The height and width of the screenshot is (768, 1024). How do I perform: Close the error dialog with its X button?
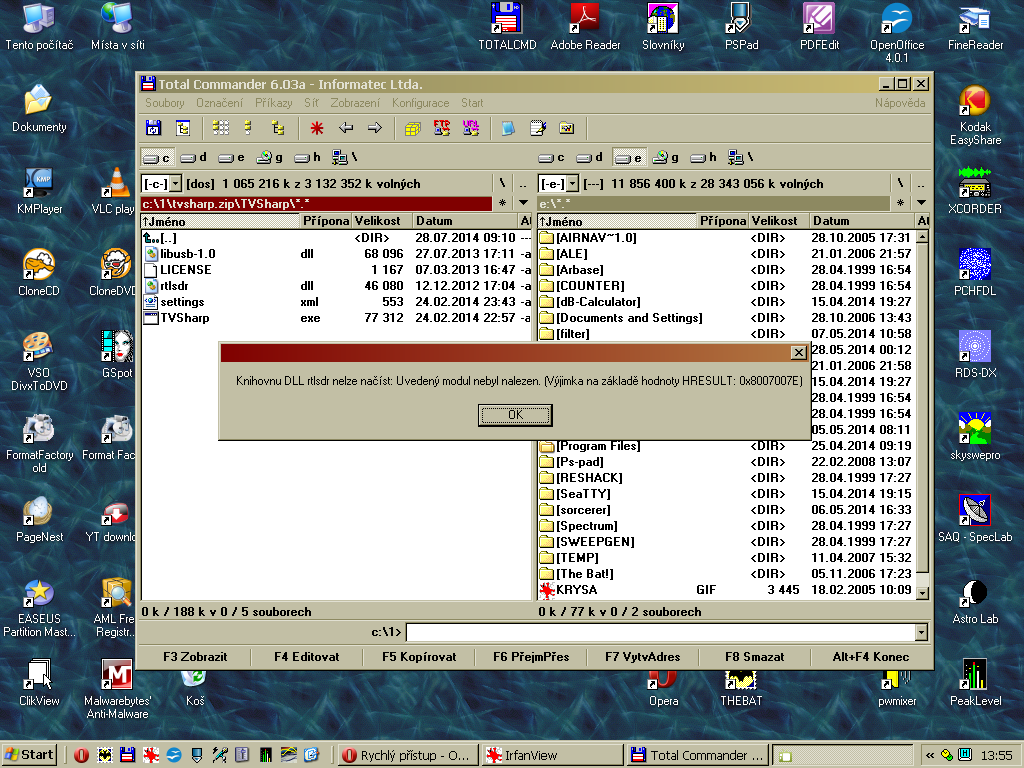click(798, 353)
